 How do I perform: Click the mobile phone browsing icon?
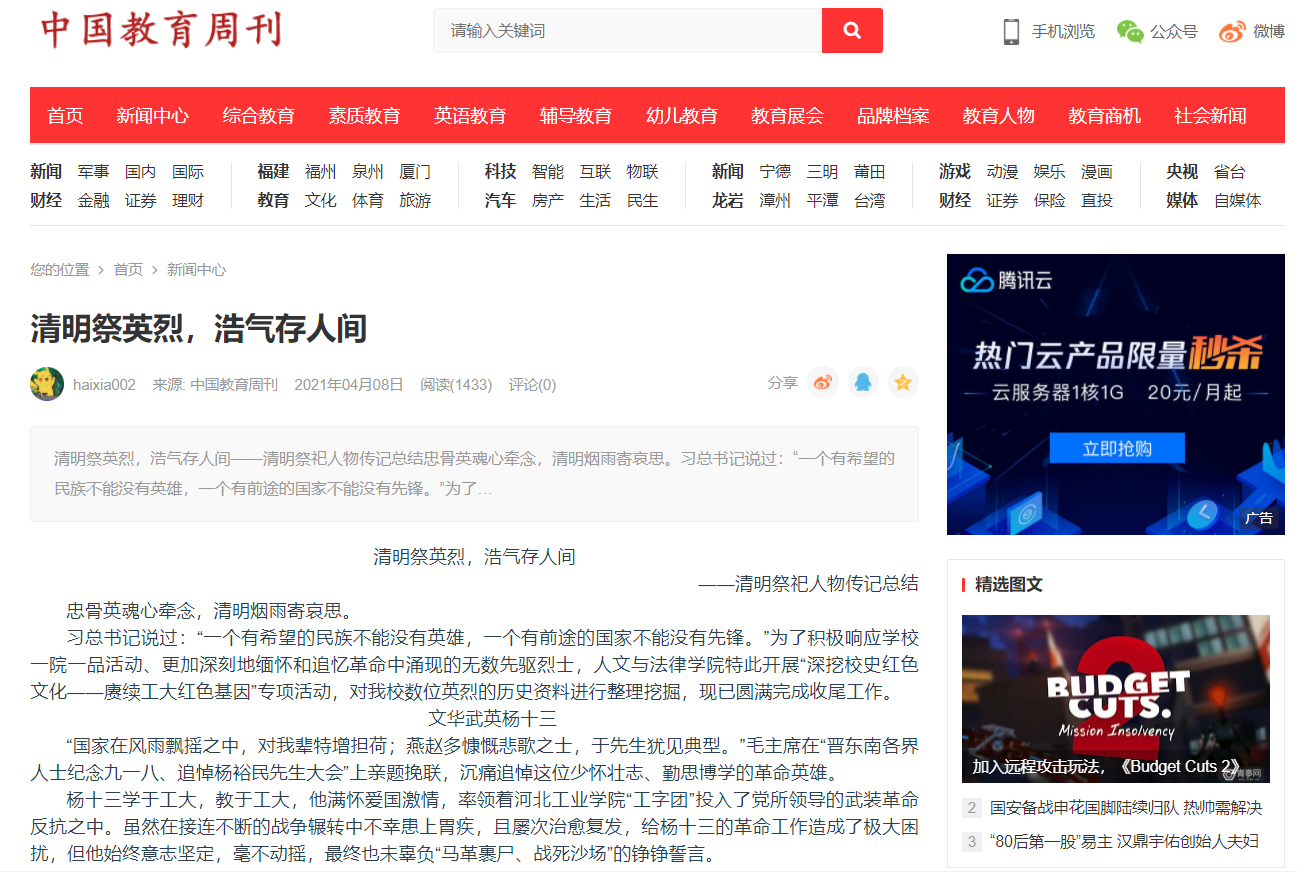(x=1011, y=31)
